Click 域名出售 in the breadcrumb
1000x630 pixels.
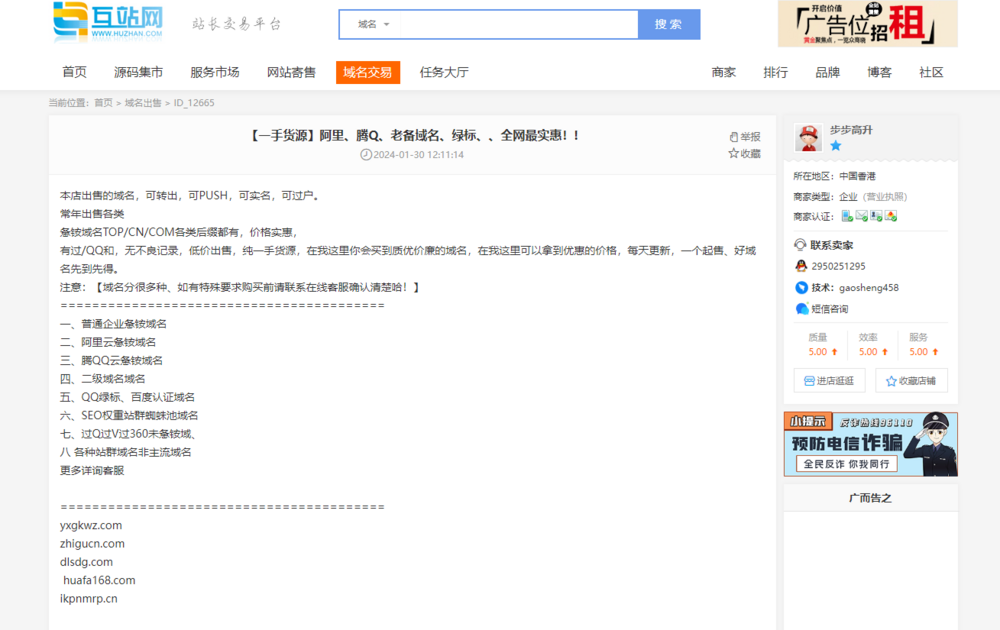[x=143, y=103]
